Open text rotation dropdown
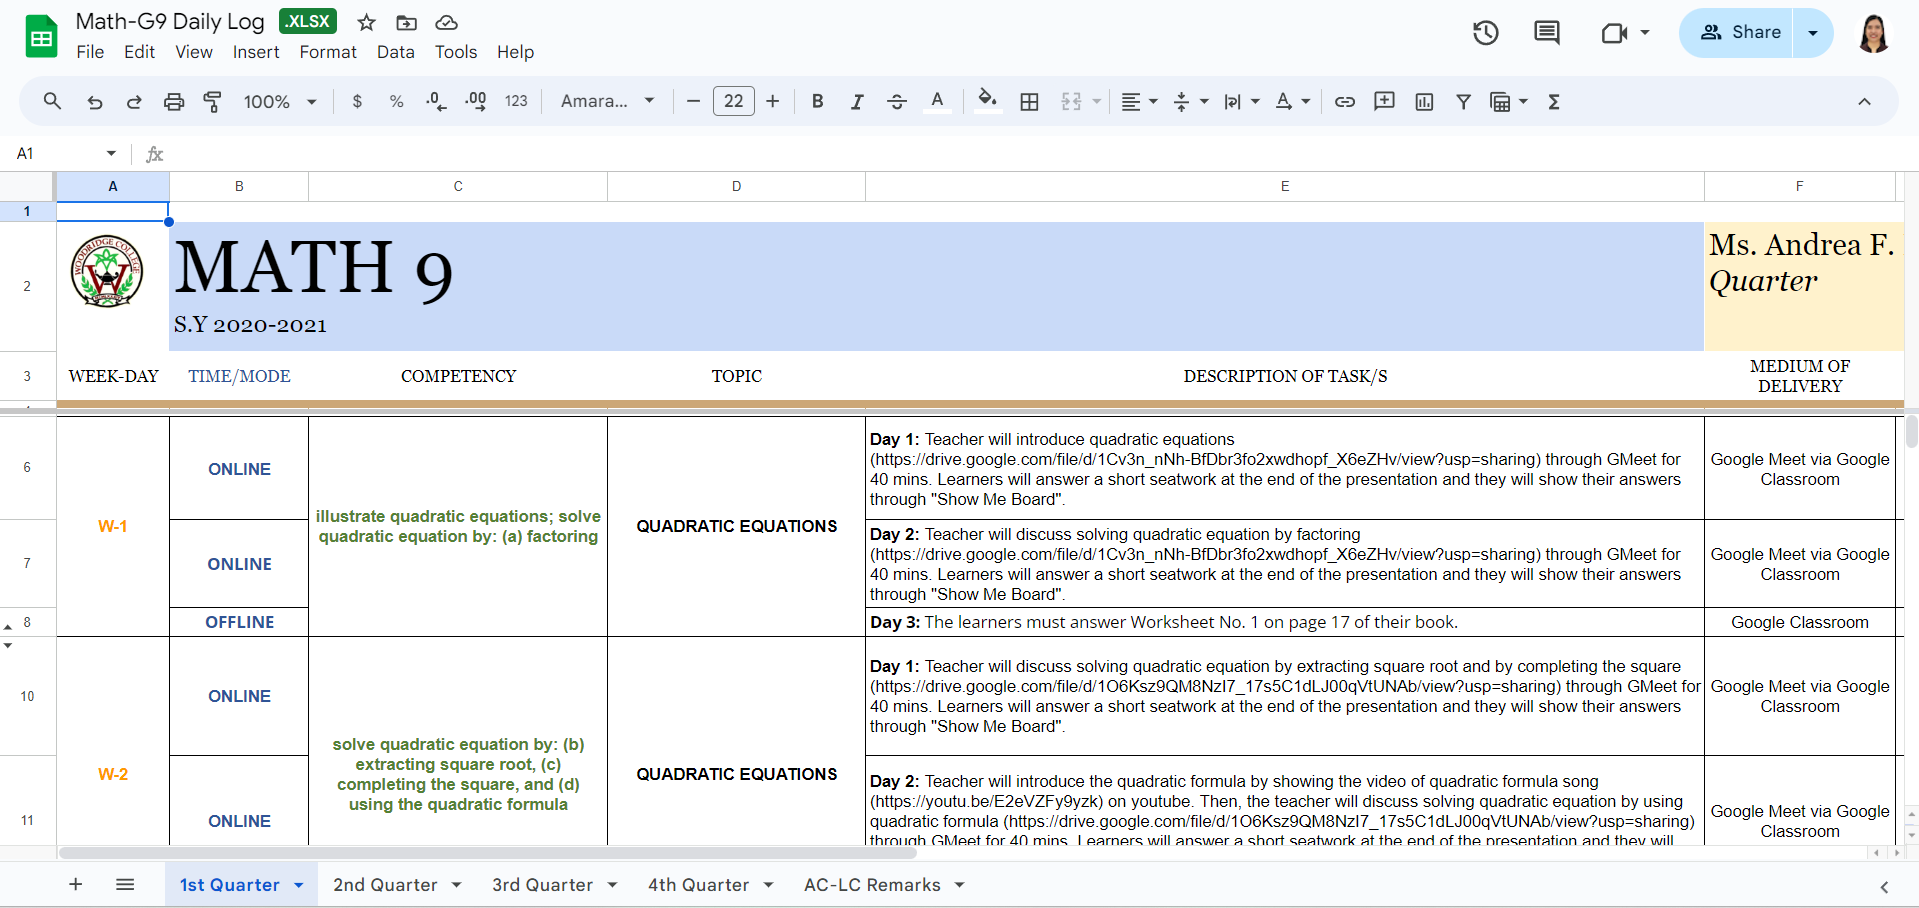Image resolution: width=1919 pixels, height=908 pixels. point(1292,101)
